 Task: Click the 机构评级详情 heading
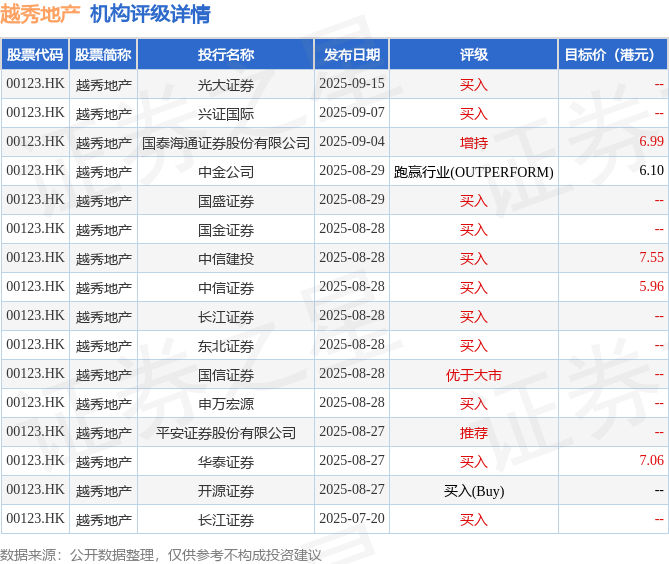click(150, 14)
